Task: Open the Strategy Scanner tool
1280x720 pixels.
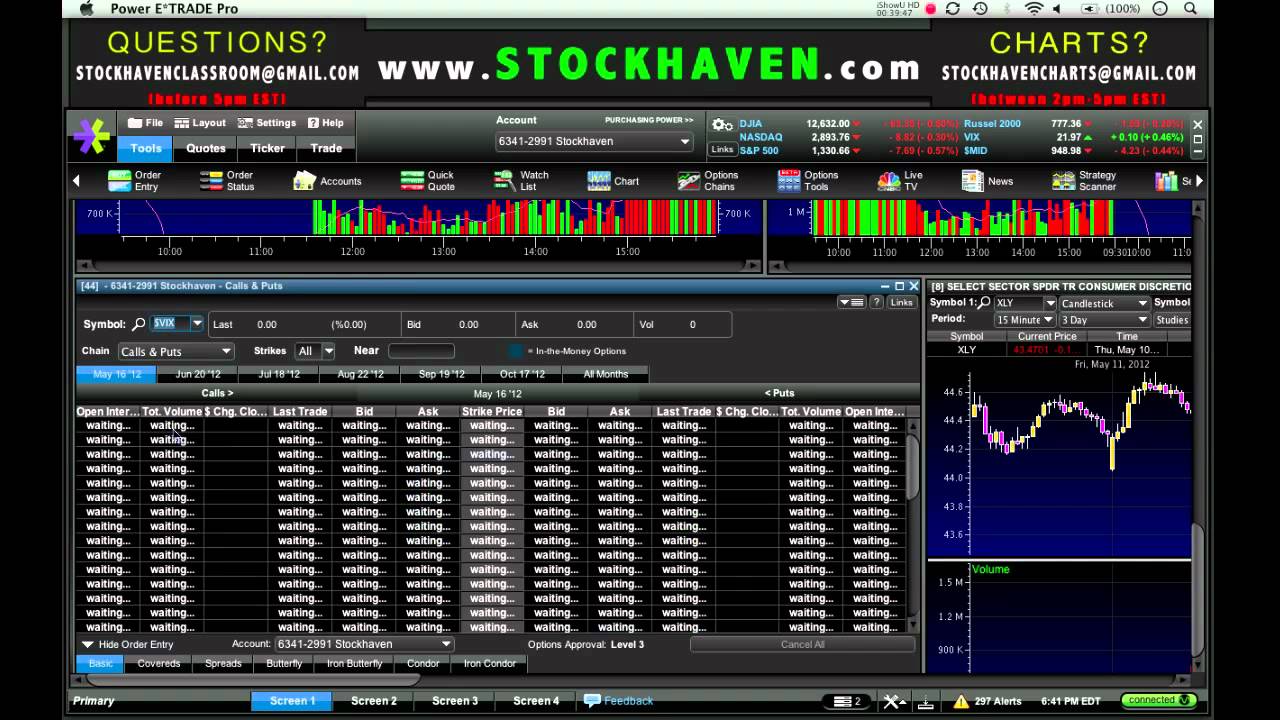Action: coord(1084,181)
